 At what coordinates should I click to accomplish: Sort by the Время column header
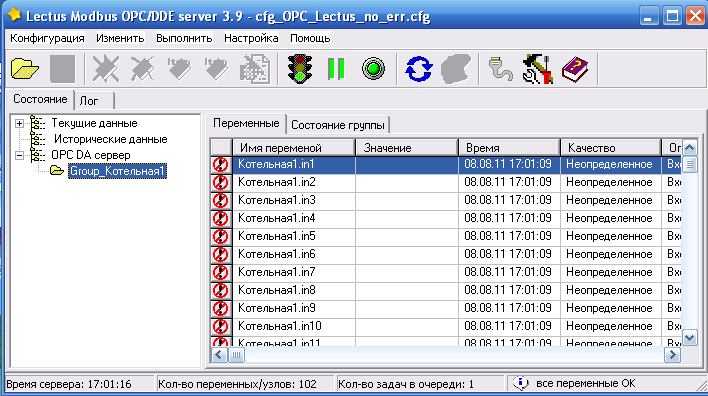509,148
